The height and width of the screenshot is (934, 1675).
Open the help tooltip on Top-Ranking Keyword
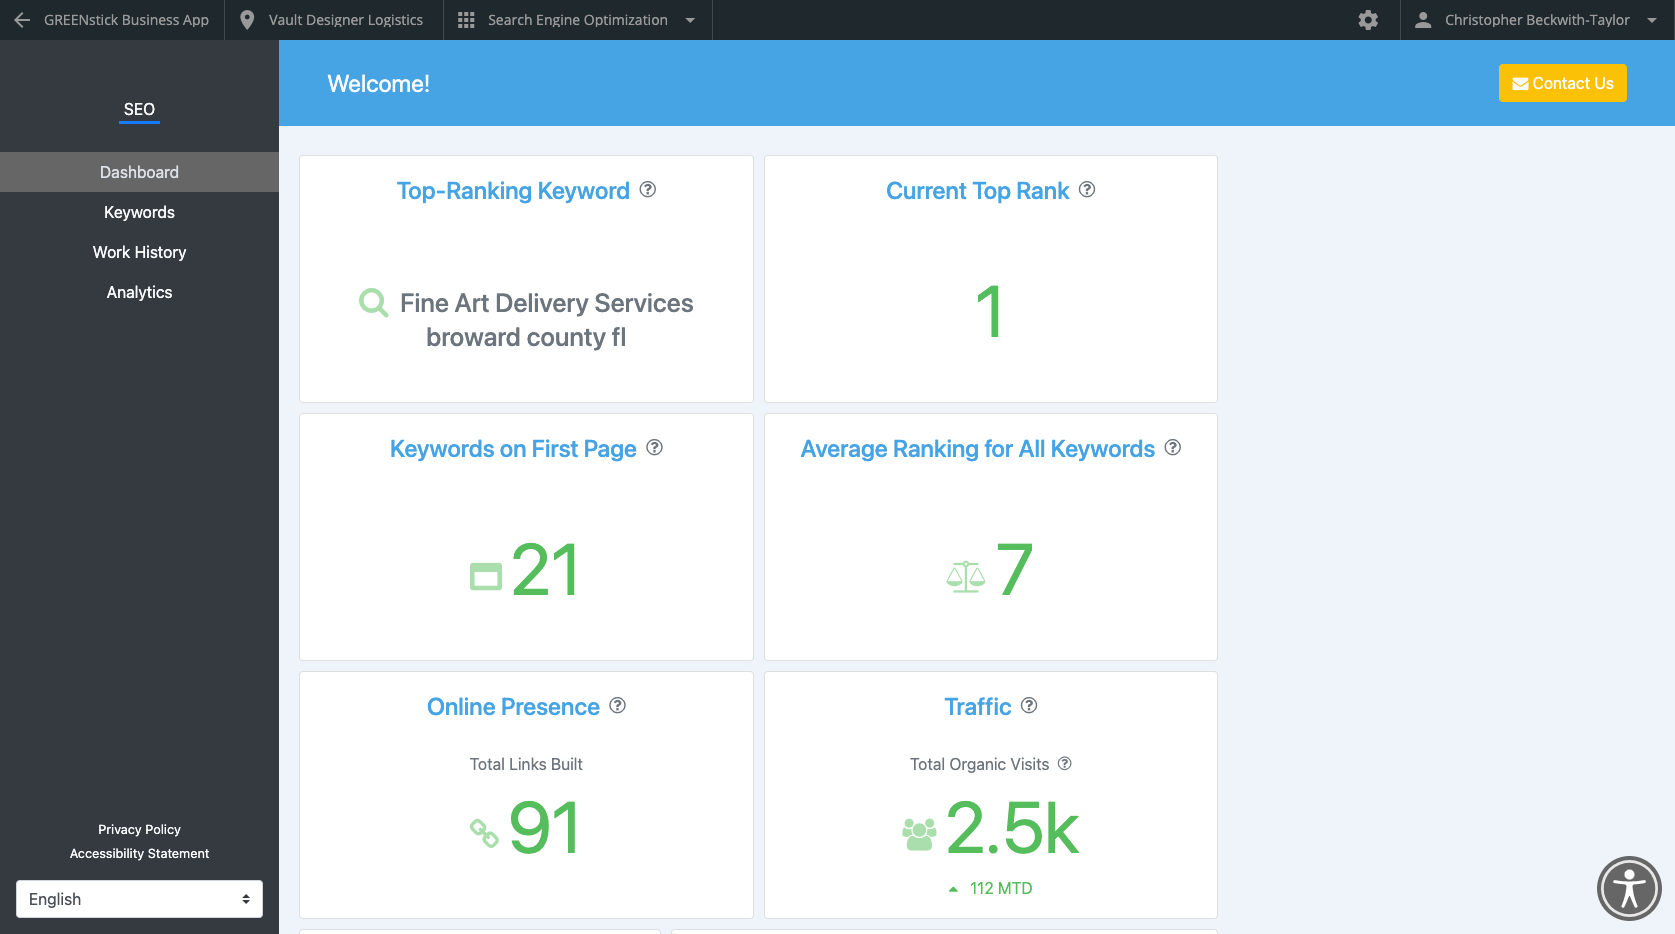click(647, 189)
